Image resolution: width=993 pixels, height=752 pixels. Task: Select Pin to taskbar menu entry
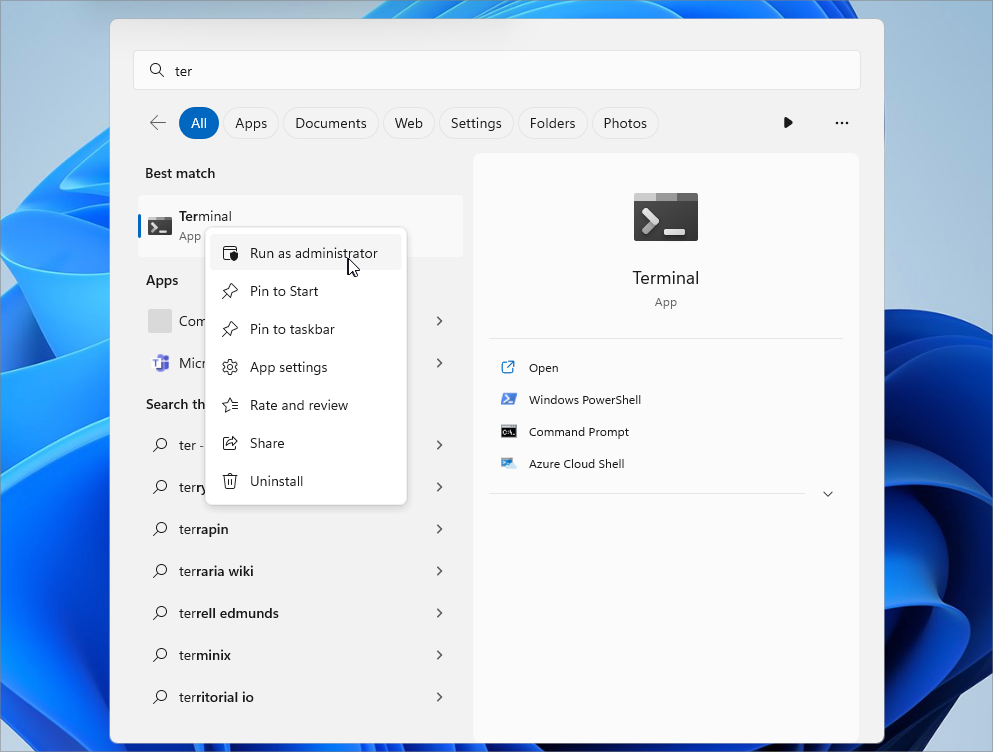[305, 329]
